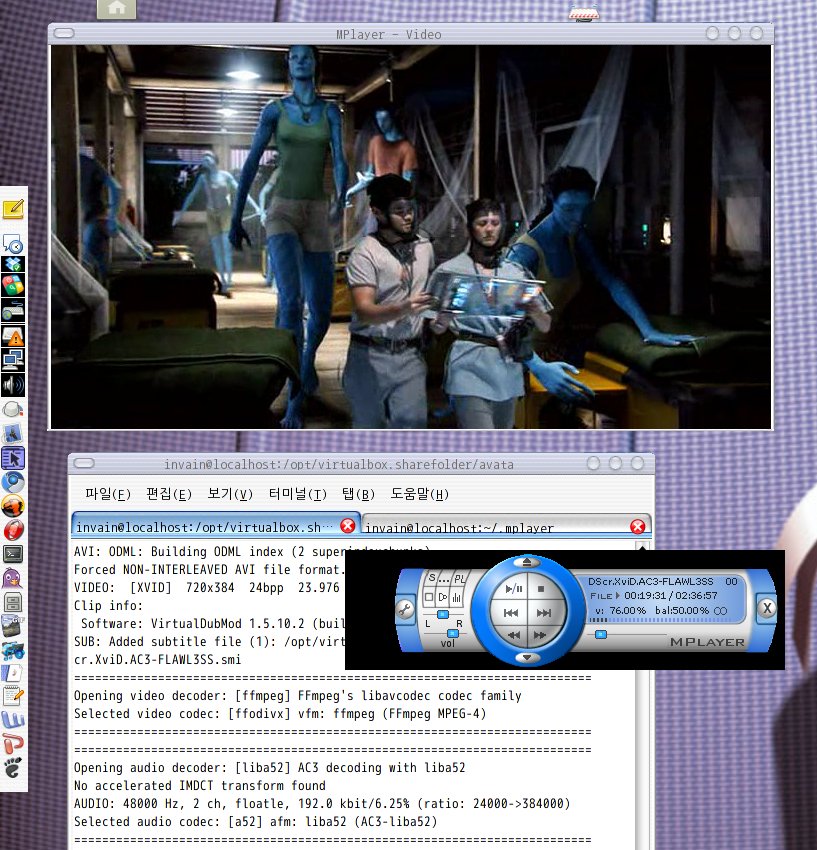Click the MPlayer Video window menu pill button
Viewport: 817px width, 850px height.
click(x=64, y=34)
